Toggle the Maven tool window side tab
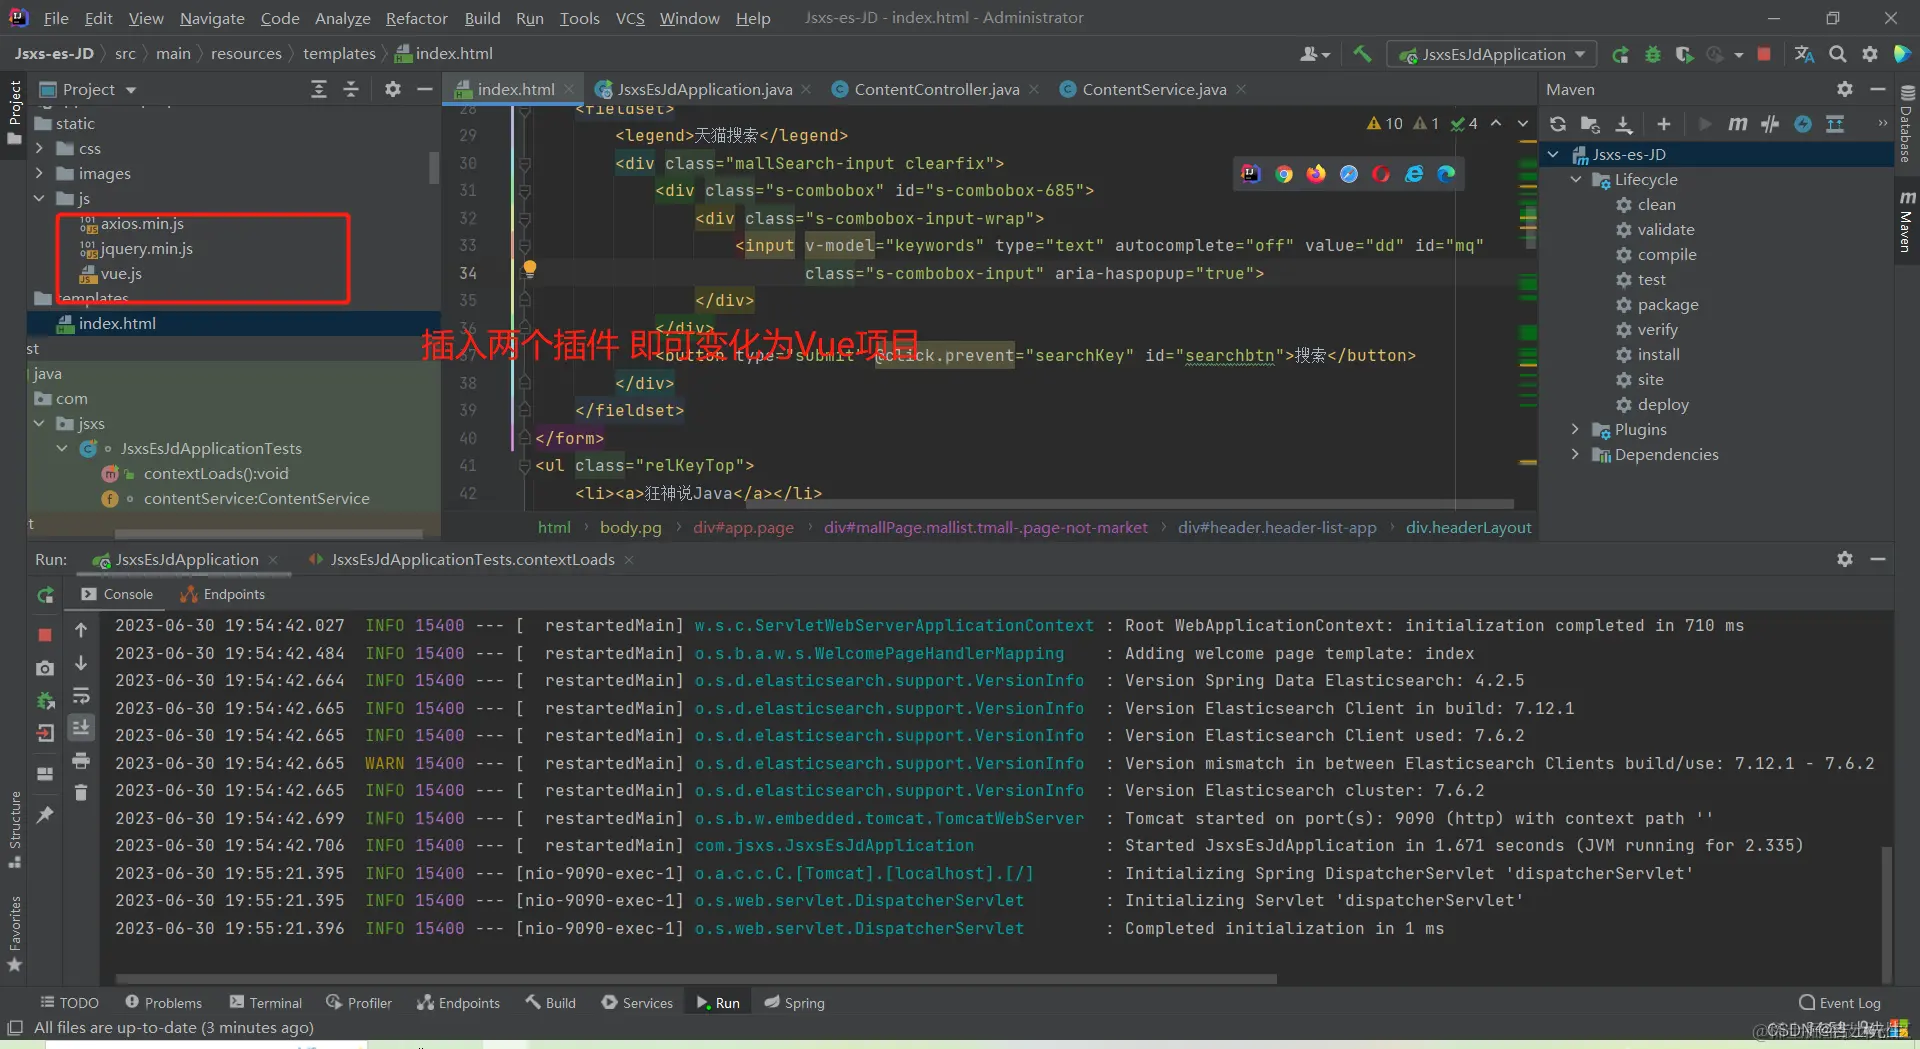 pos(1907,221)
